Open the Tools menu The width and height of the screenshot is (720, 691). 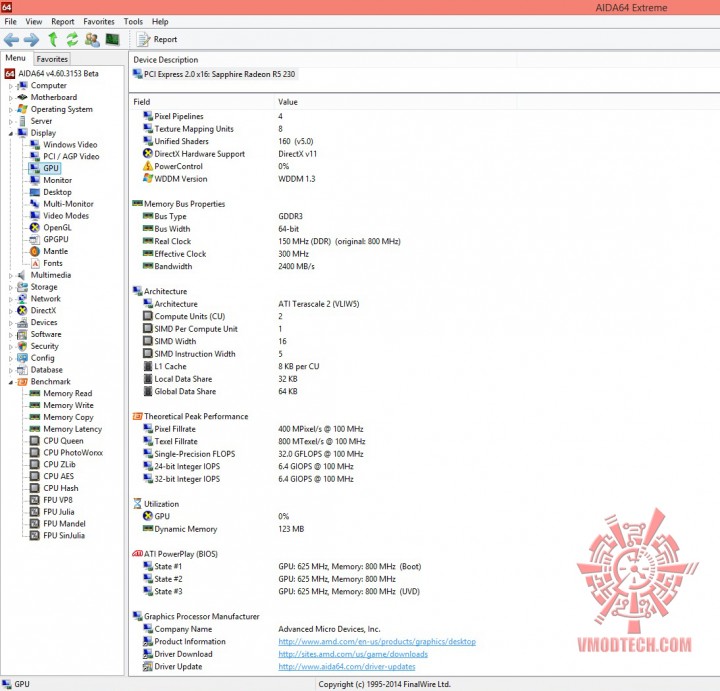[133, 22]
